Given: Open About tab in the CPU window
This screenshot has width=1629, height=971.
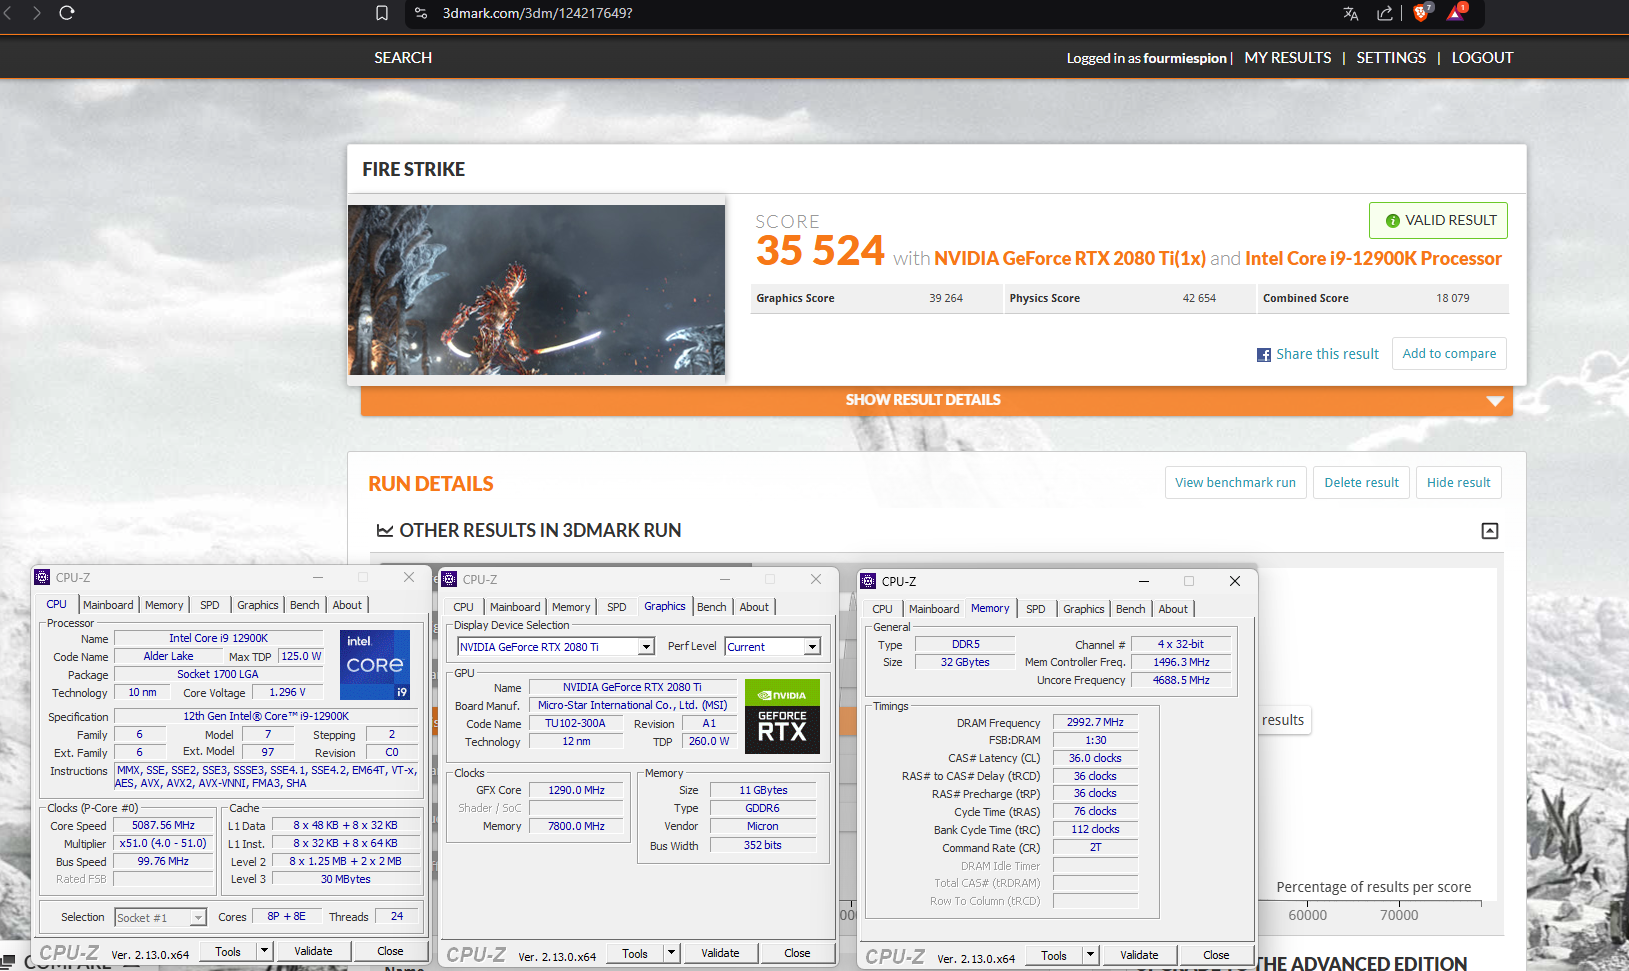Looking at the screenshot, I should (x=347, y=605).
